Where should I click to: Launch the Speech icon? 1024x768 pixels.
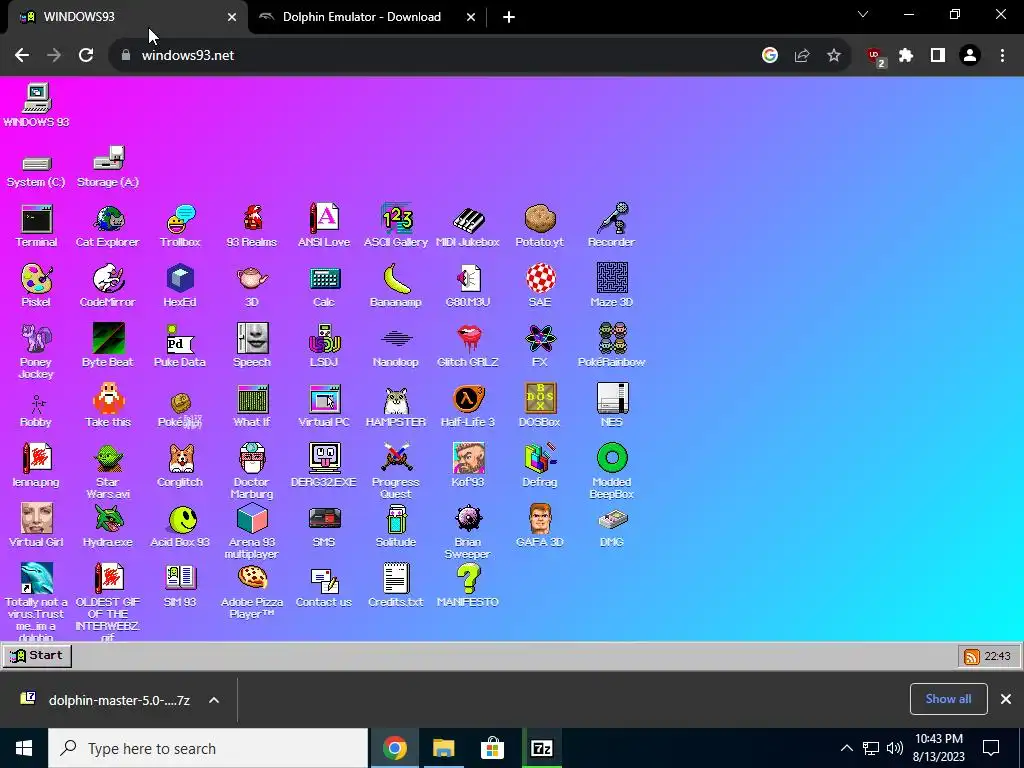coord(252,346)
